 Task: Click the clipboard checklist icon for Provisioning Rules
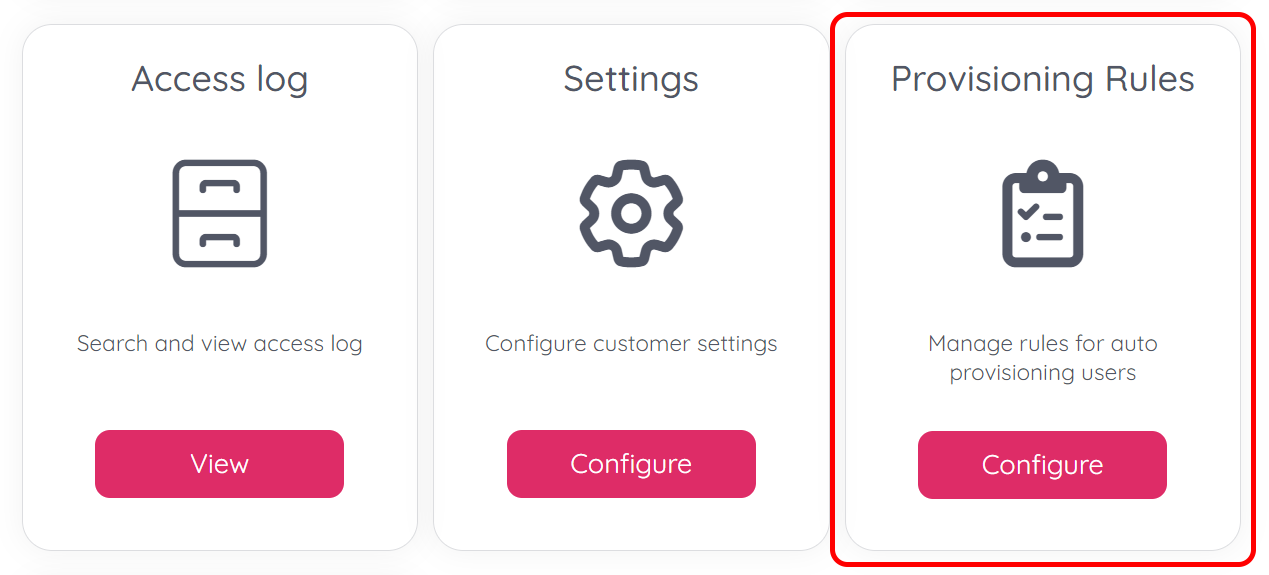pos(1042,213)
